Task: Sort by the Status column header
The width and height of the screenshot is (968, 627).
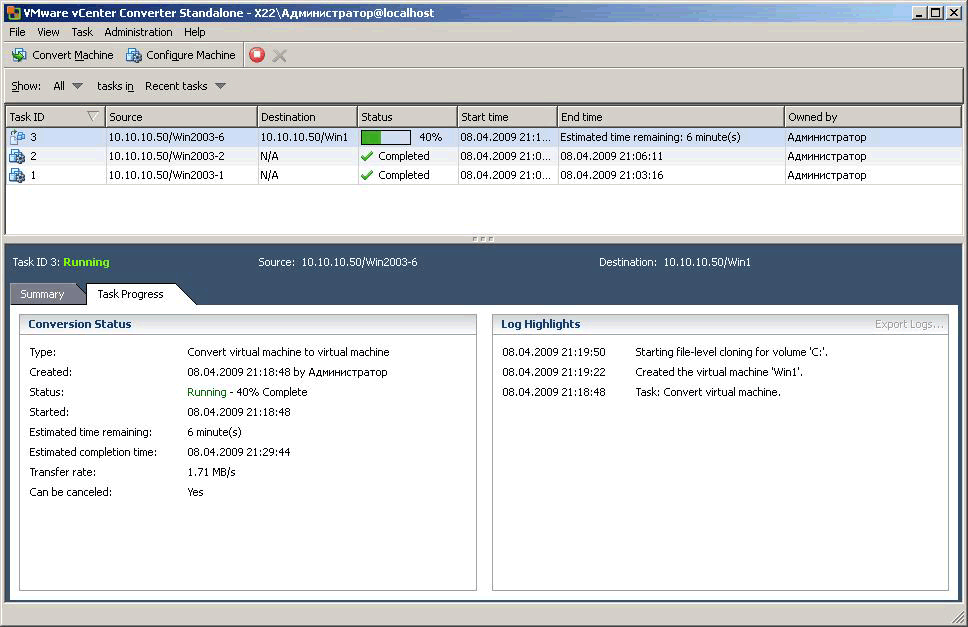Action: click(x=407, y=117)
